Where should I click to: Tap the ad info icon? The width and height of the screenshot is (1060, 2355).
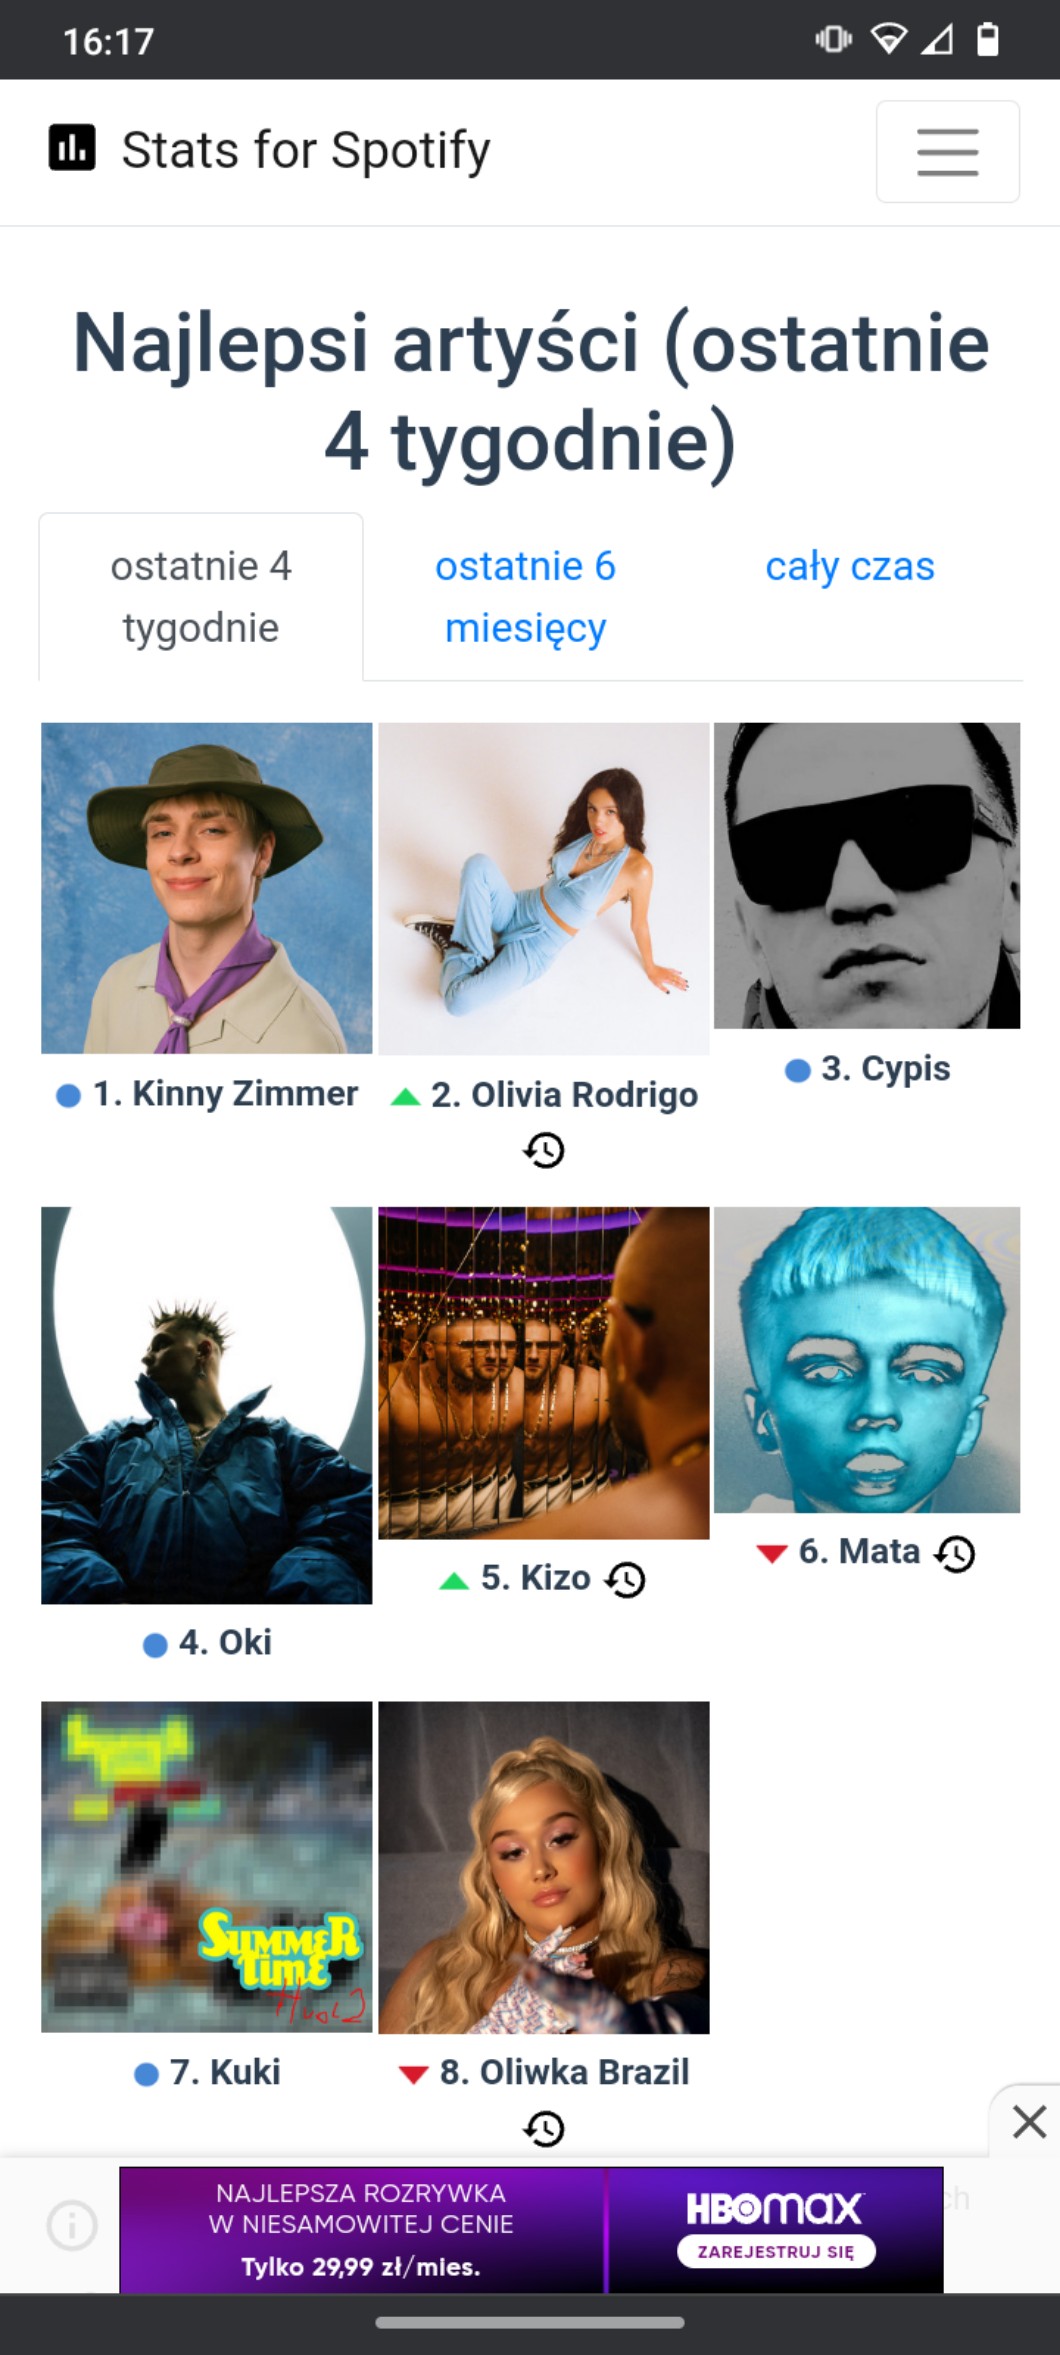pos(72,2226)
